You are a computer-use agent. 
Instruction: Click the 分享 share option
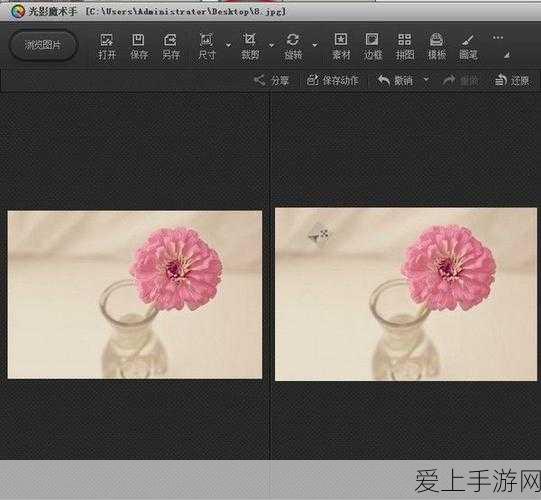tap(271, 81)
